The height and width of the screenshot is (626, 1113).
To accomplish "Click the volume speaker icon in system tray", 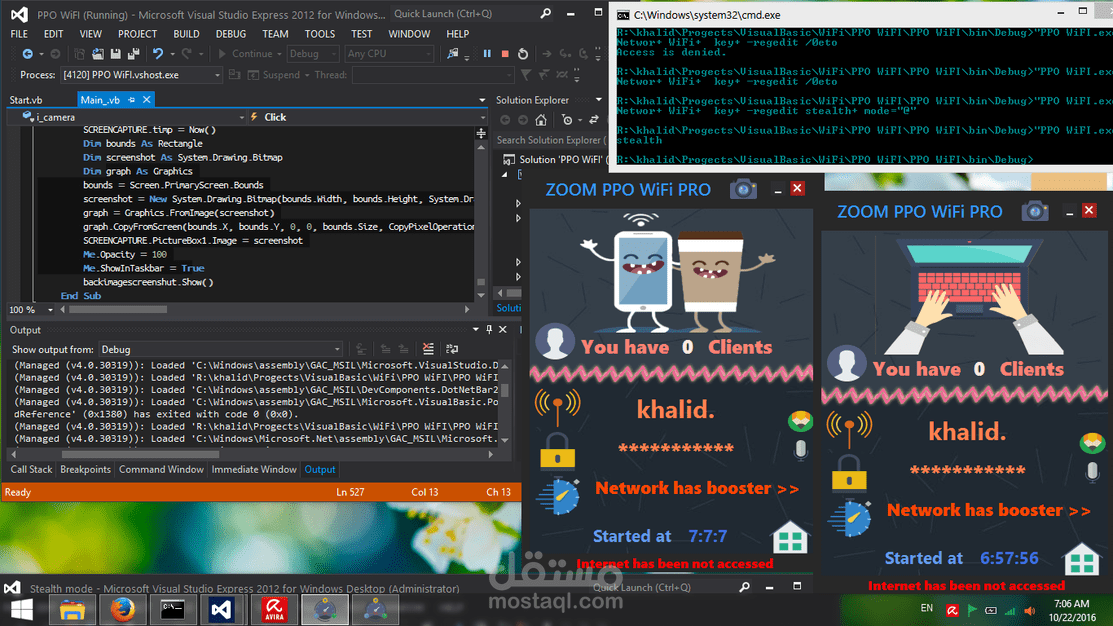I will tap(1029, 610).
